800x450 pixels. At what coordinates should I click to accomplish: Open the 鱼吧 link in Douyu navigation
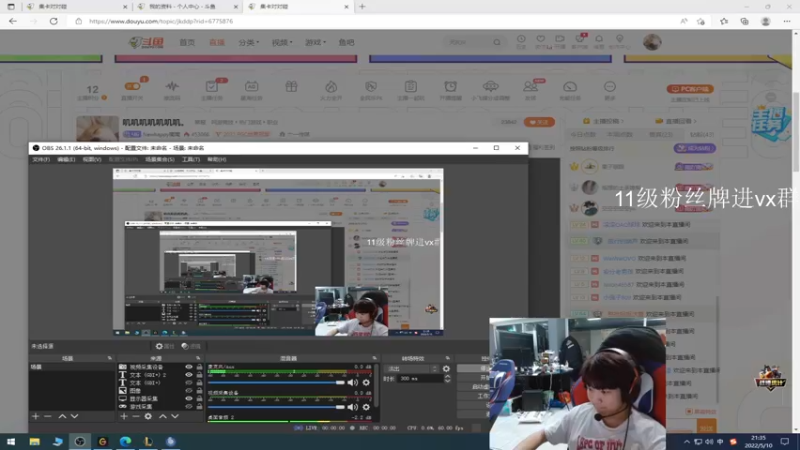click(346, 42)
